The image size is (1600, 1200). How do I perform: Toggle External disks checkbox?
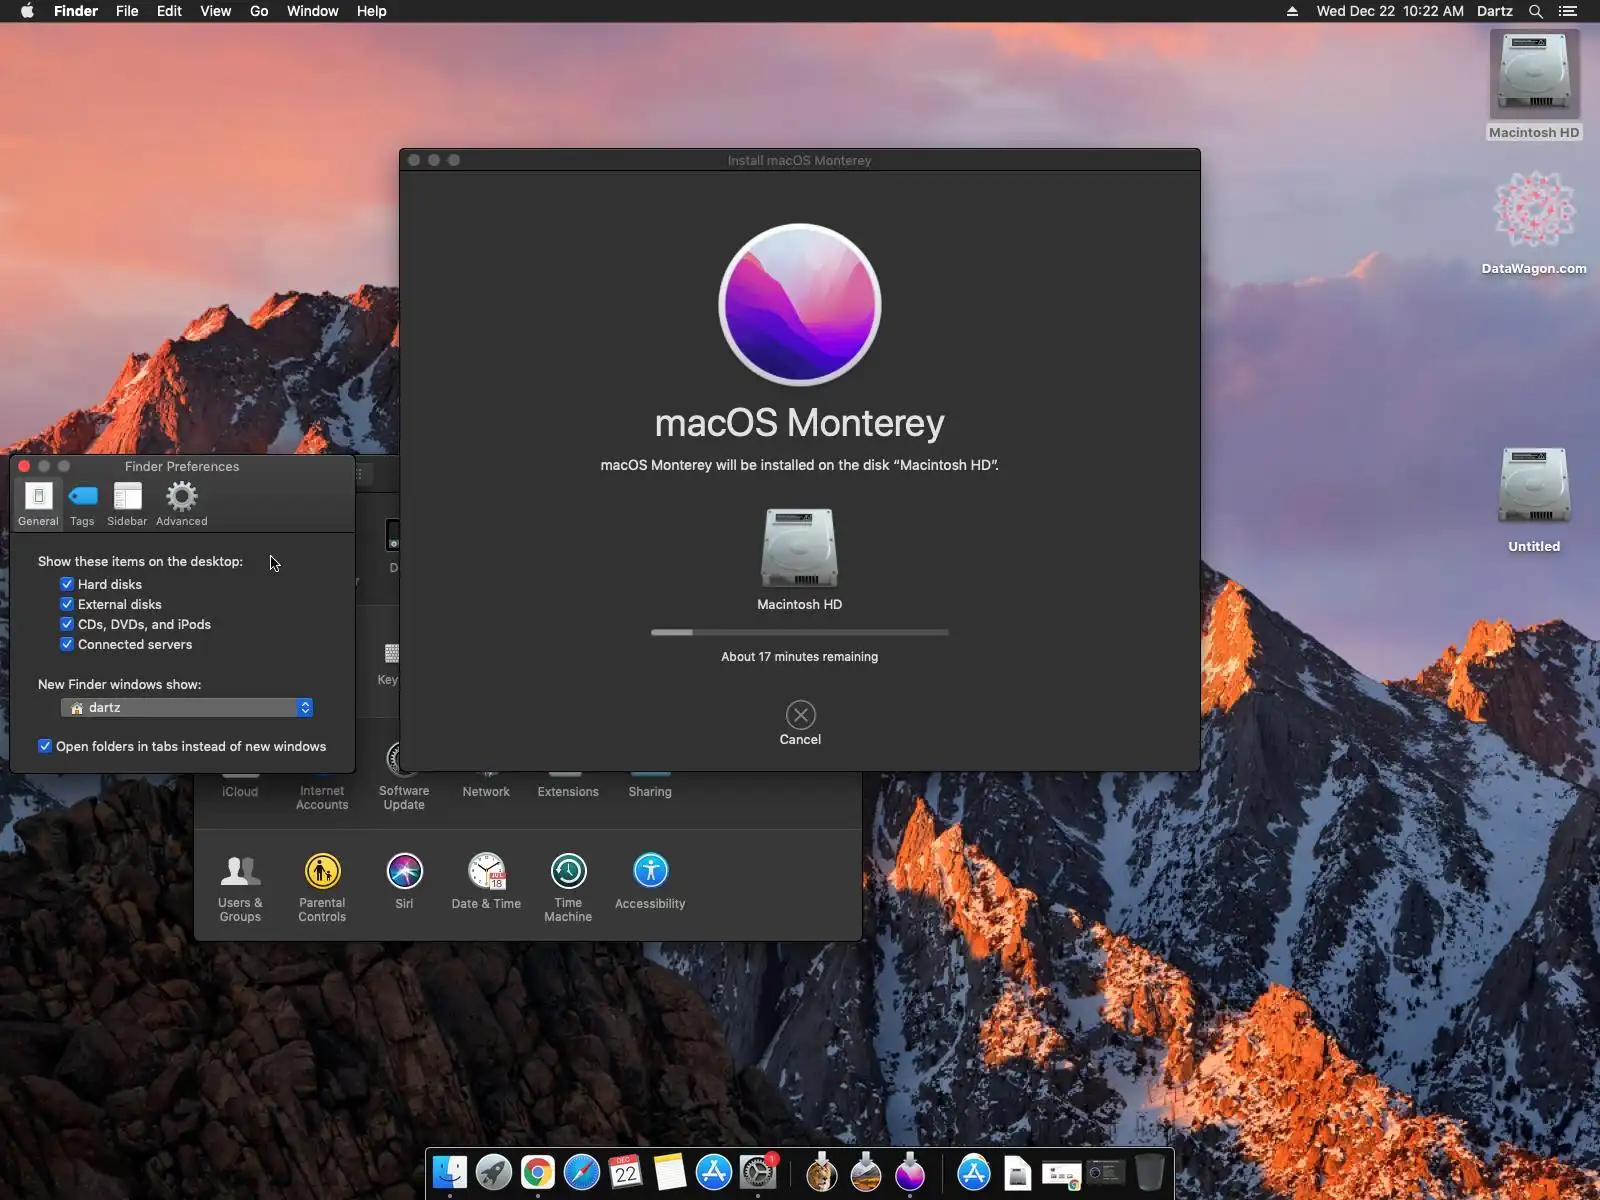tap(67, 604)
